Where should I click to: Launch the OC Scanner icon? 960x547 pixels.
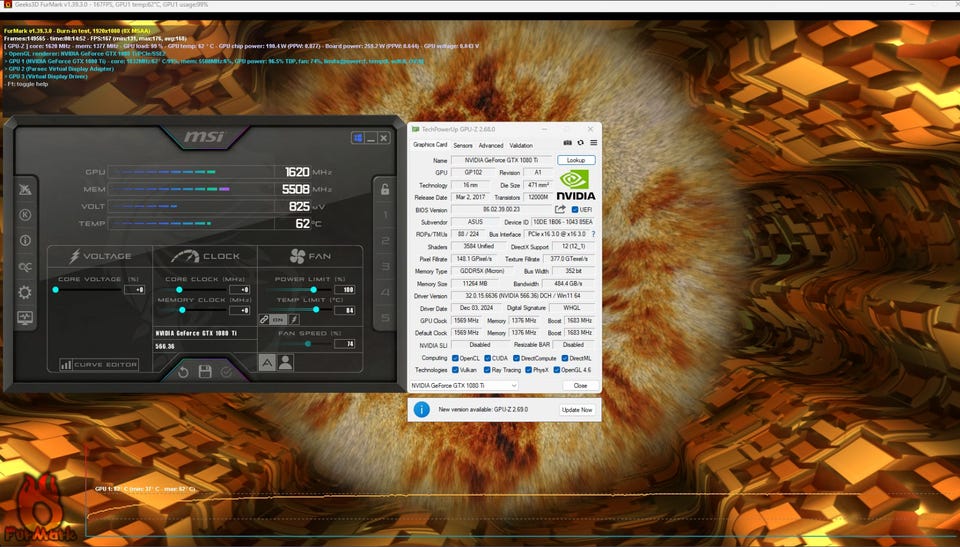[25, 266]
